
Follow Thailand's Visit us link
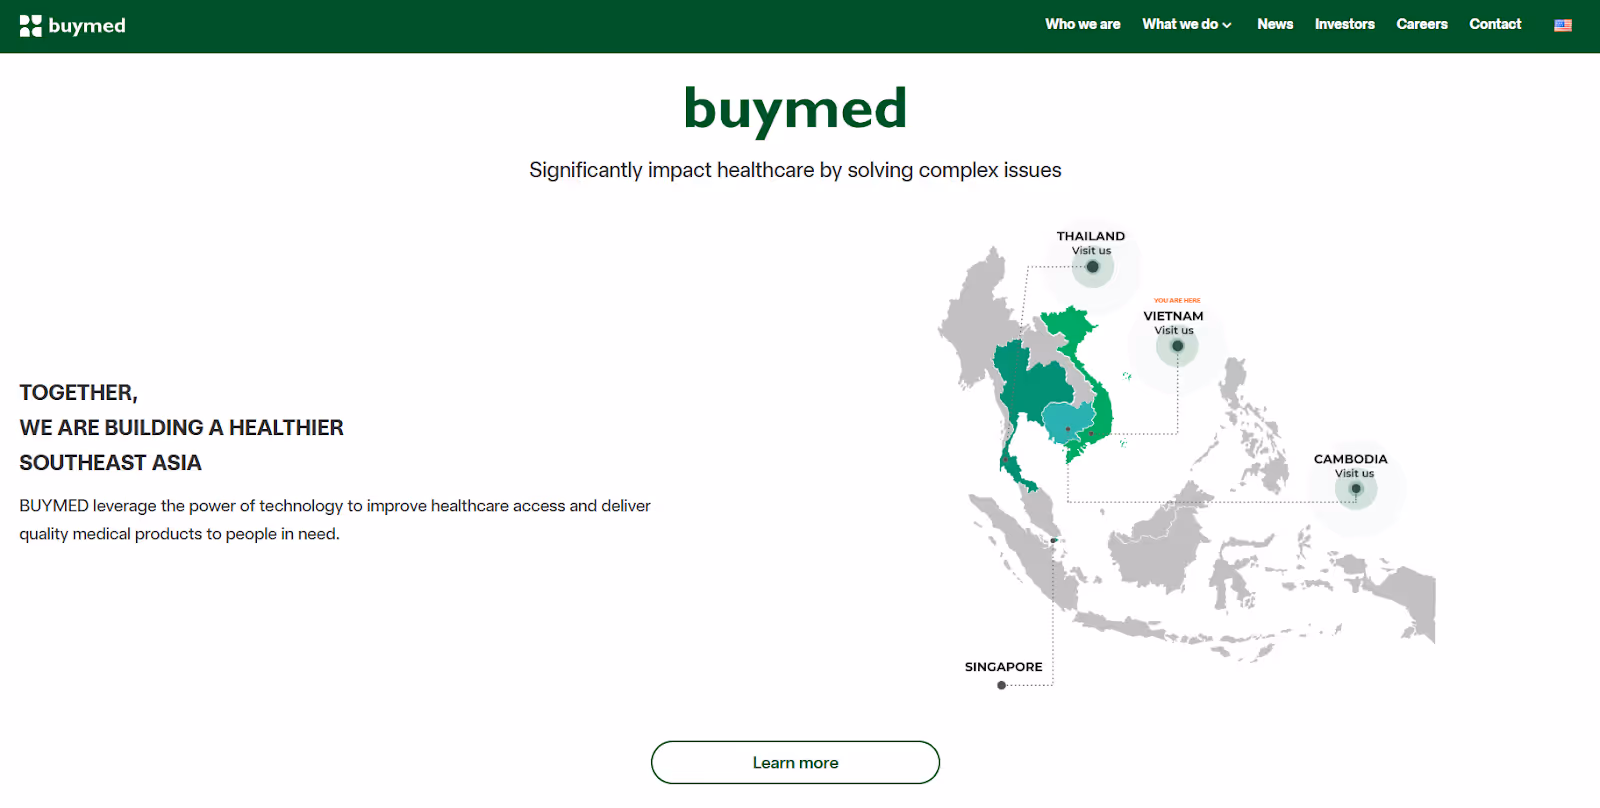point(1091,251)
